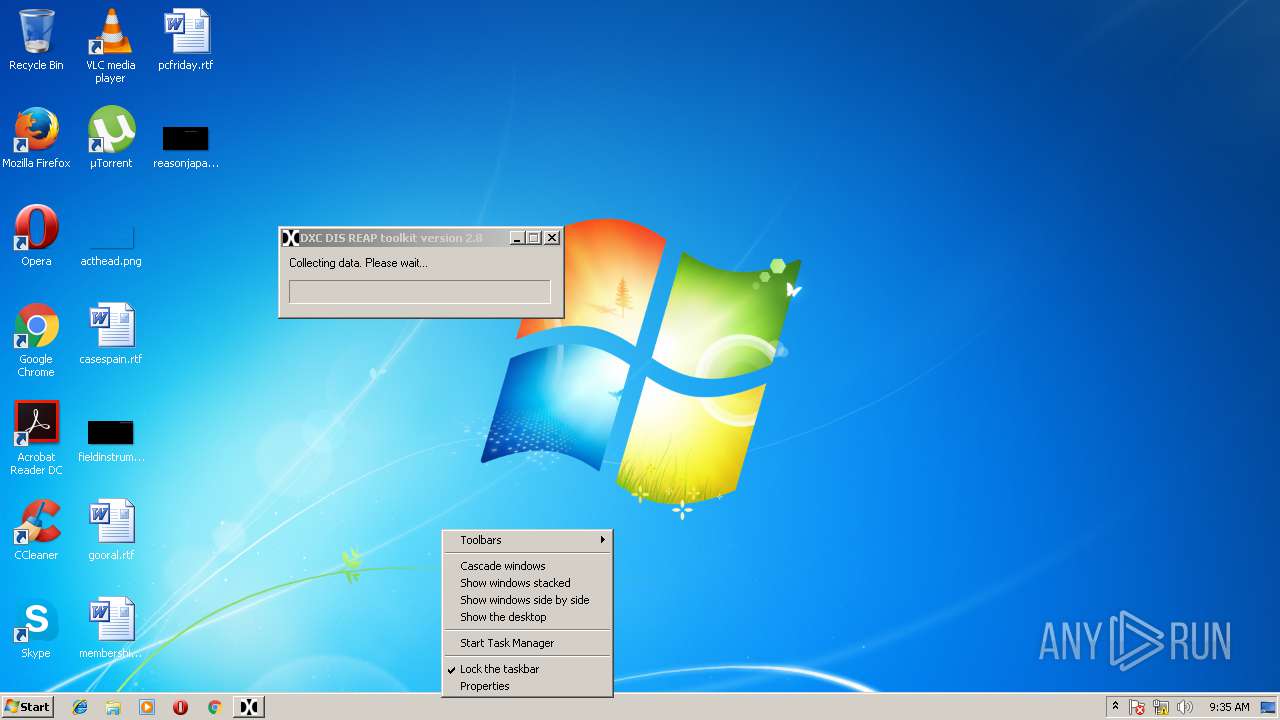Select the casespain.rtf document
The height and width of the screenshot is (720, 1280).
(x=110, y=334)
